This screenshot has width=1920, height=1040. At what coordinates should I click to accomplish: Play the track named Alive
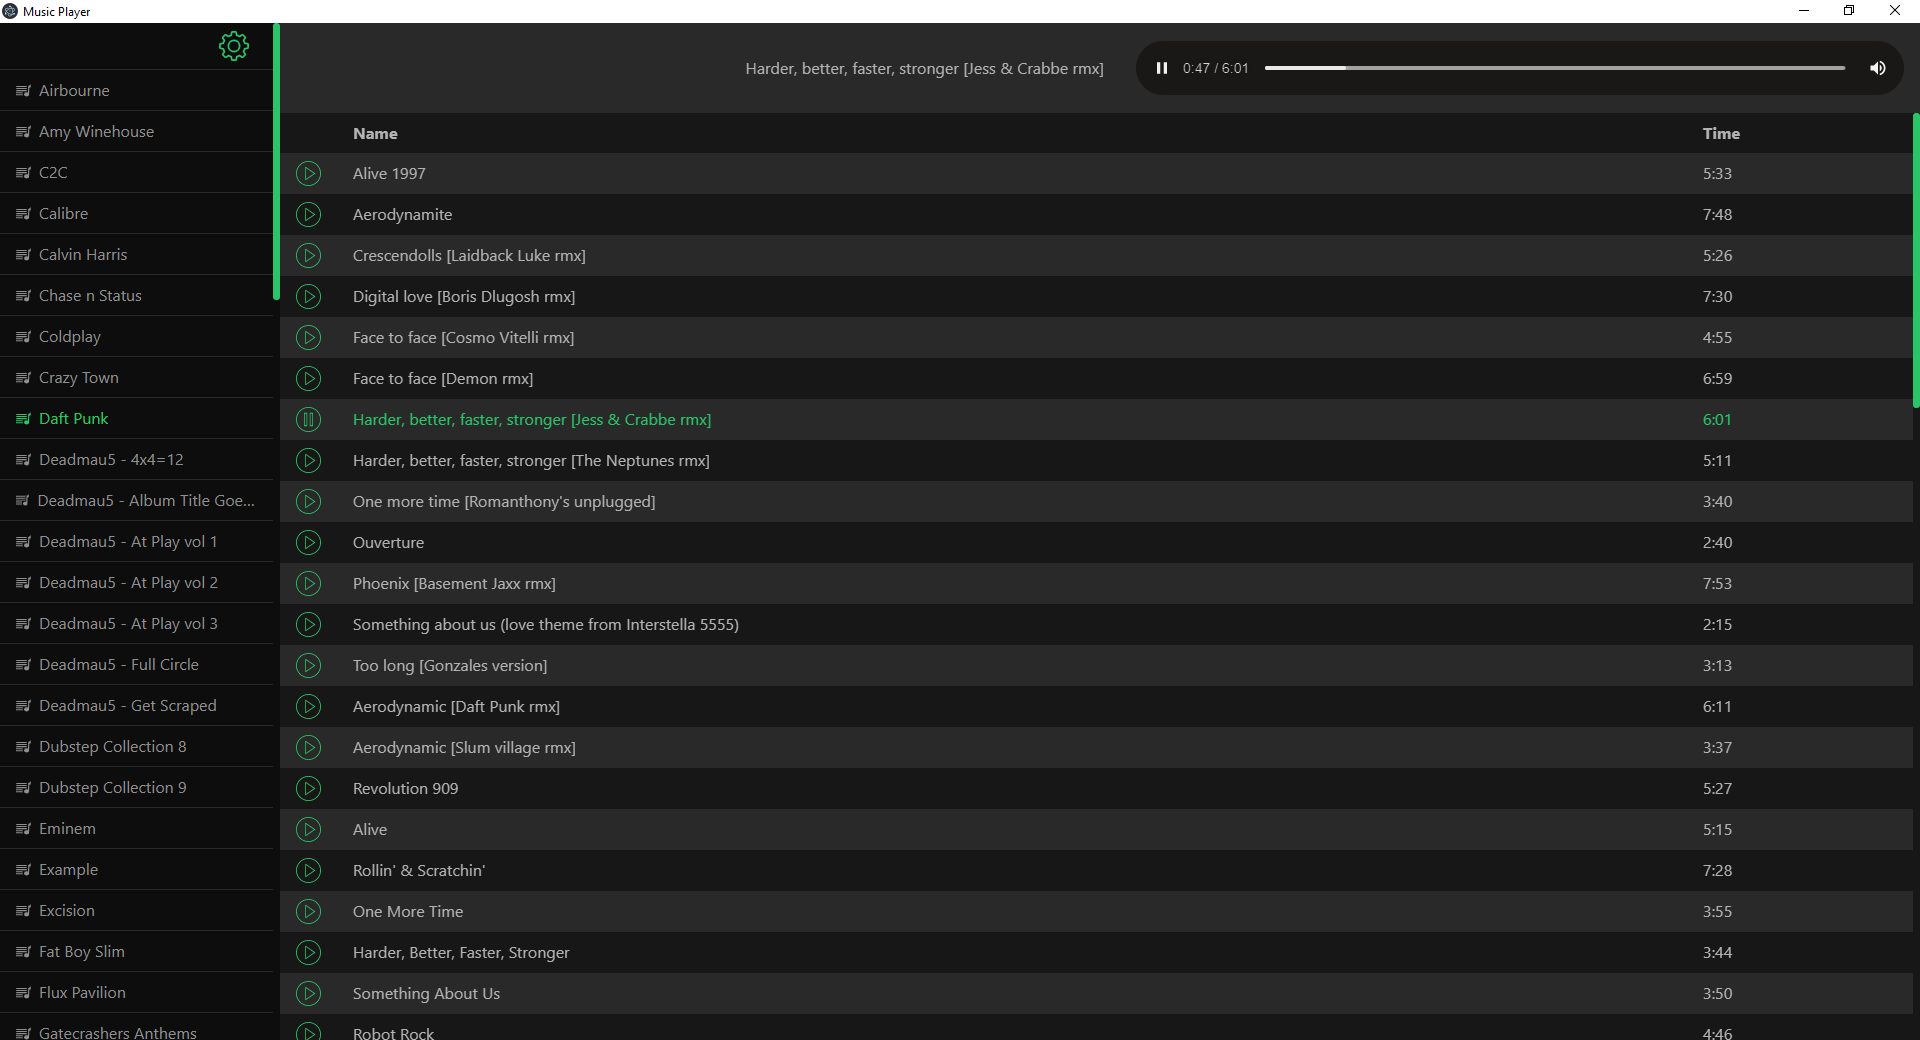click(x=309, y=830)
